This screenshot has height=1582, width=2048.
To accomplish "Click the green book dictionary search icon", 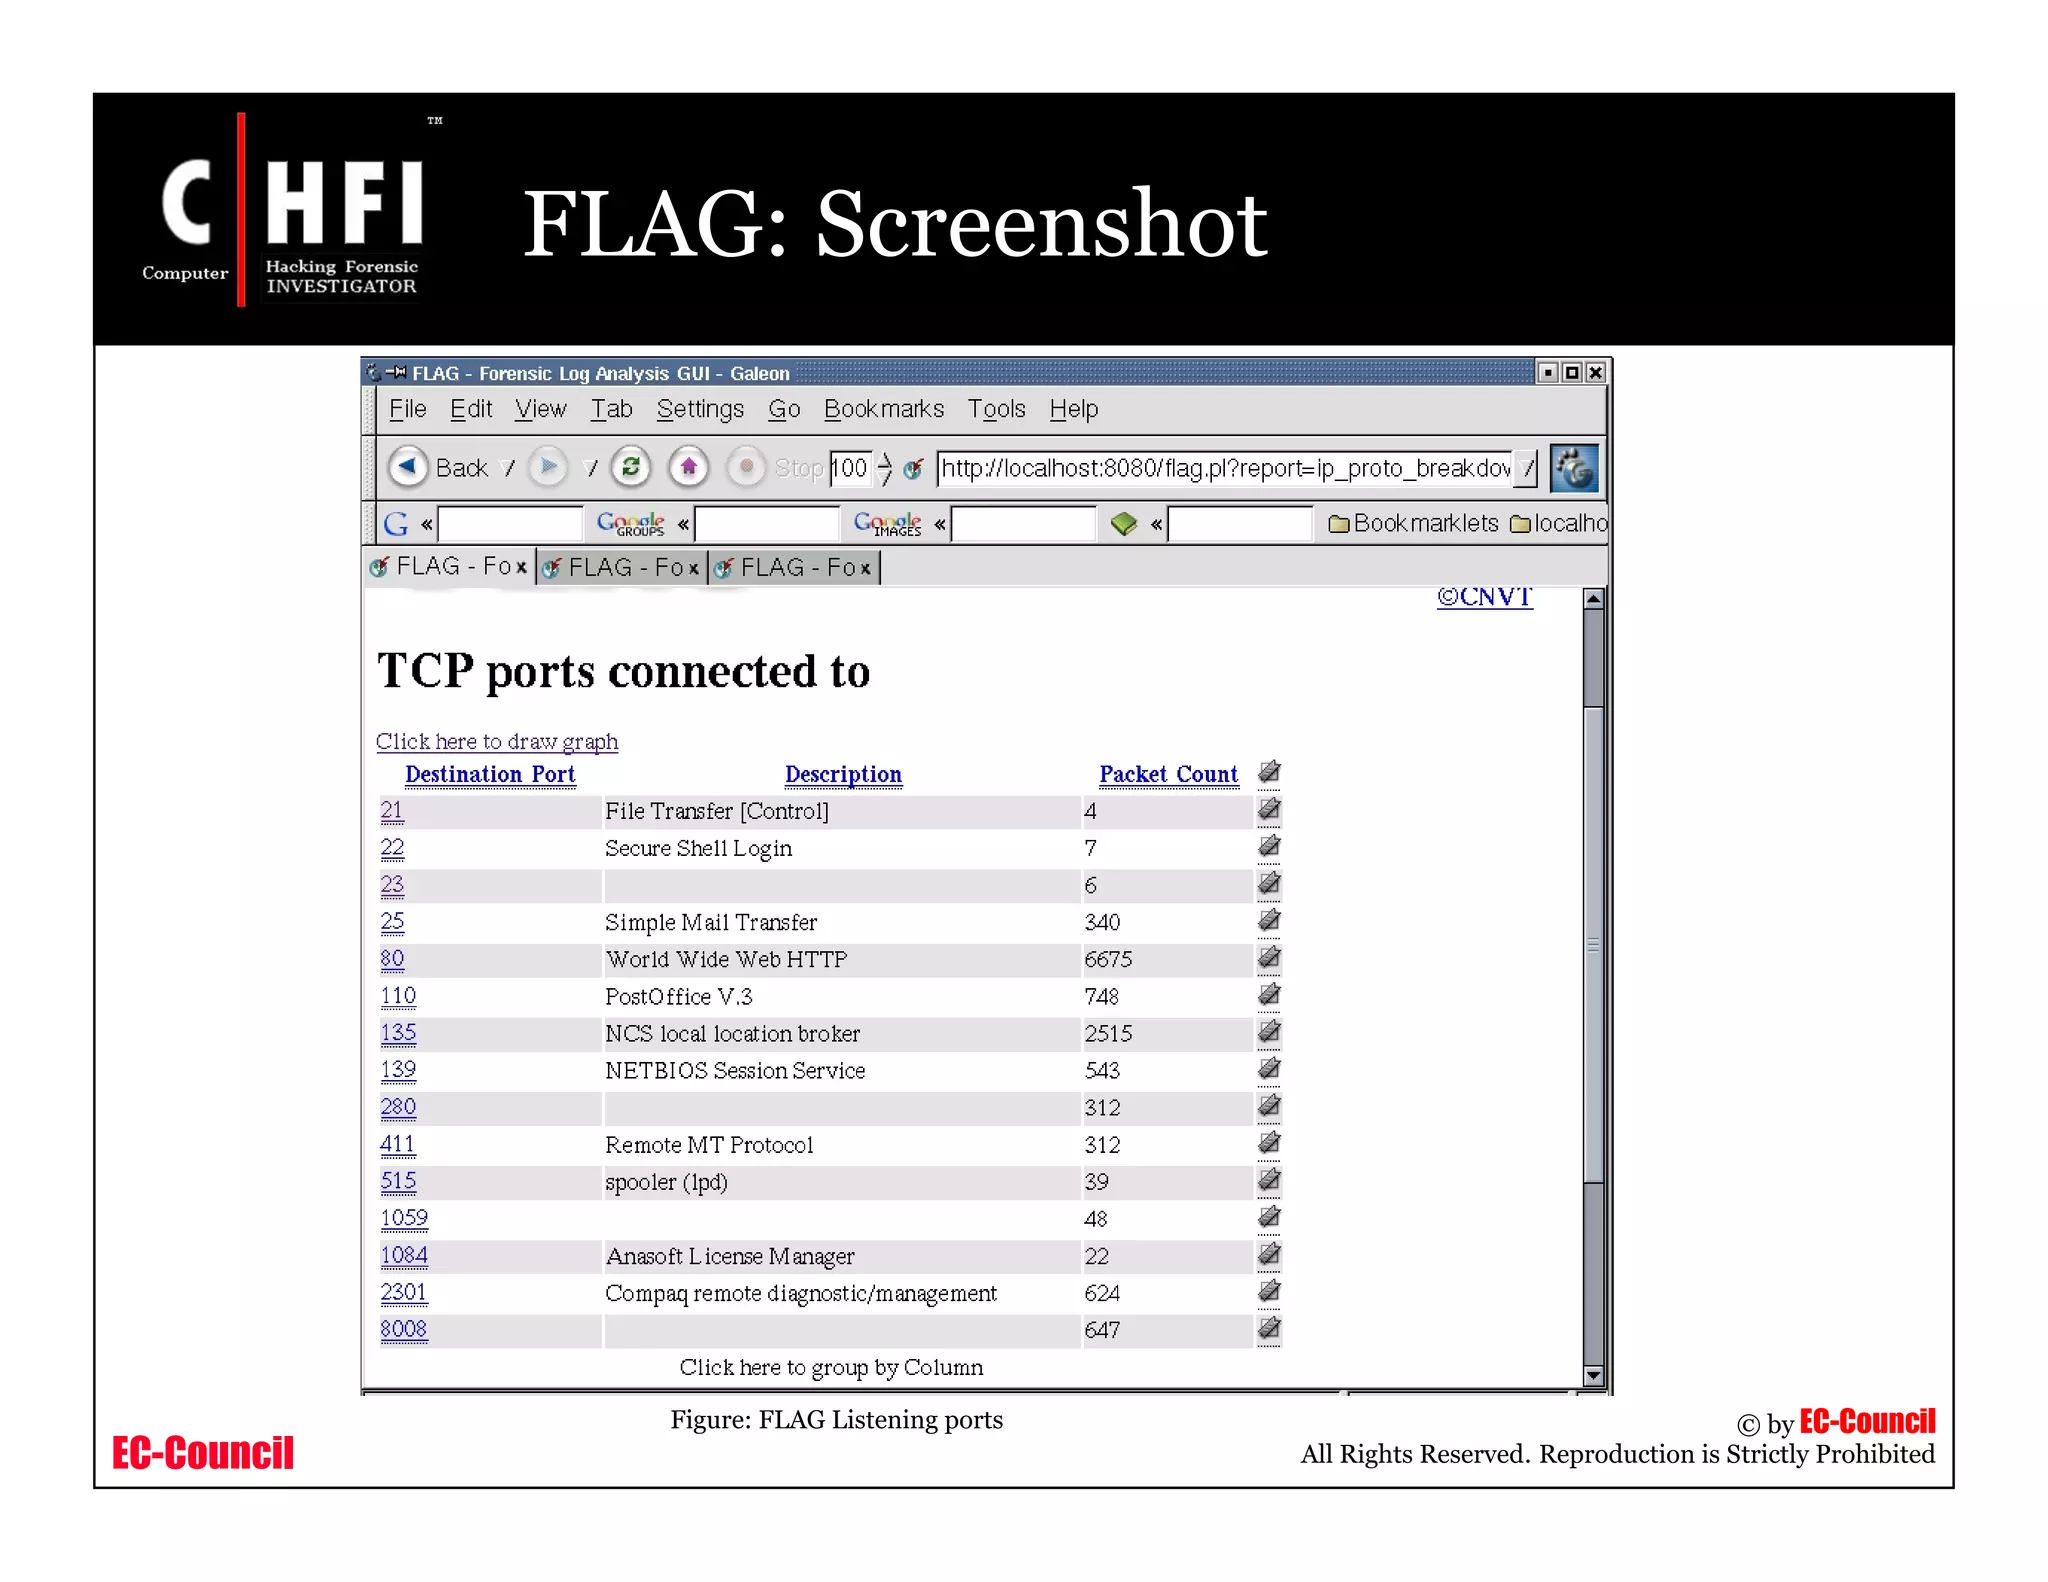I will pos(1123,523).
